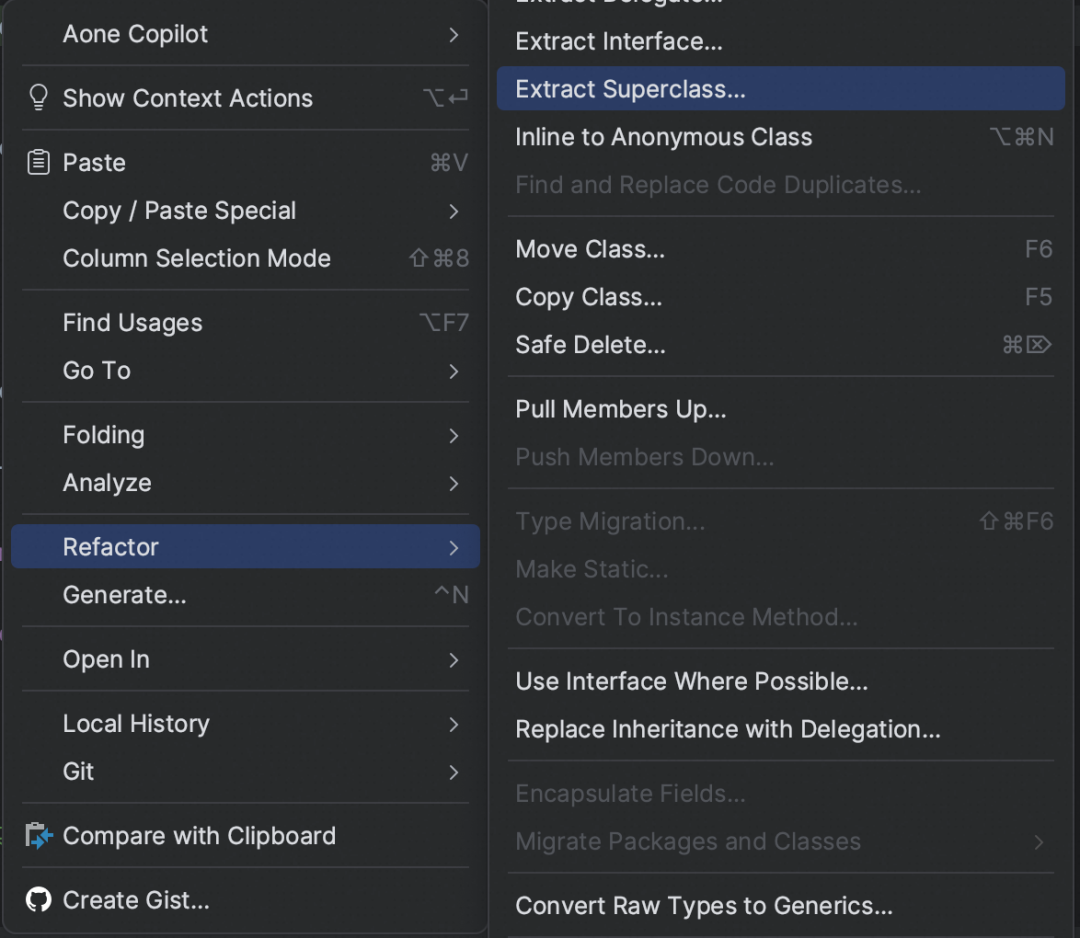The width and height of the screenshot is (1080, 938).
Task: Click the GitHub icon beside Create Gist
Action: click(x=39, y=900)
